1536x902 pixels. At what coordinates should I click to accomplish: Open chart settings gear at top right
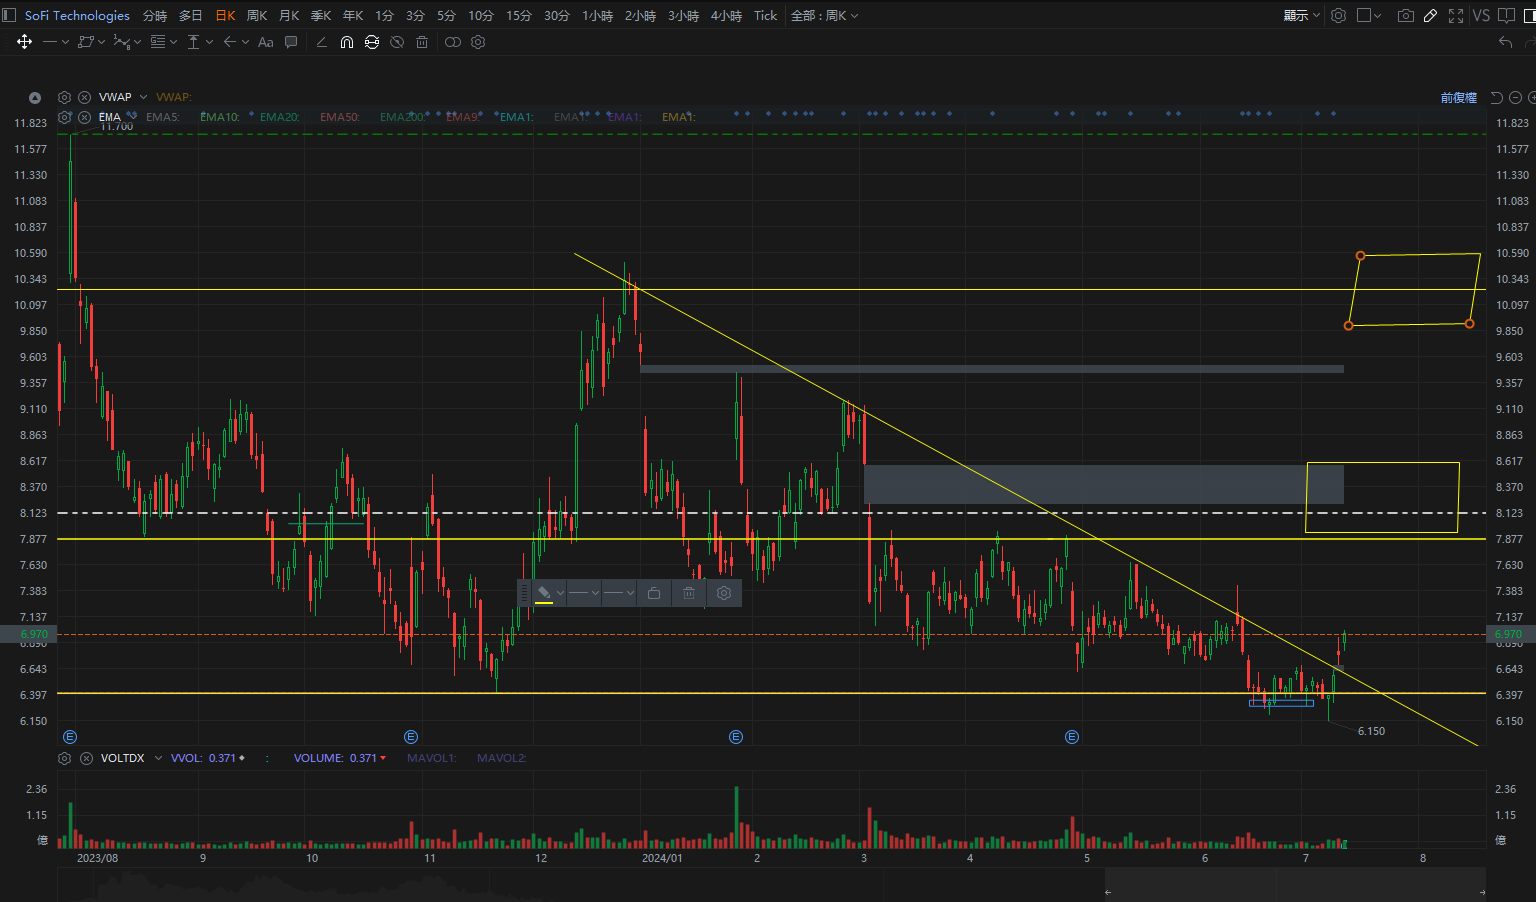point(1338,15)
